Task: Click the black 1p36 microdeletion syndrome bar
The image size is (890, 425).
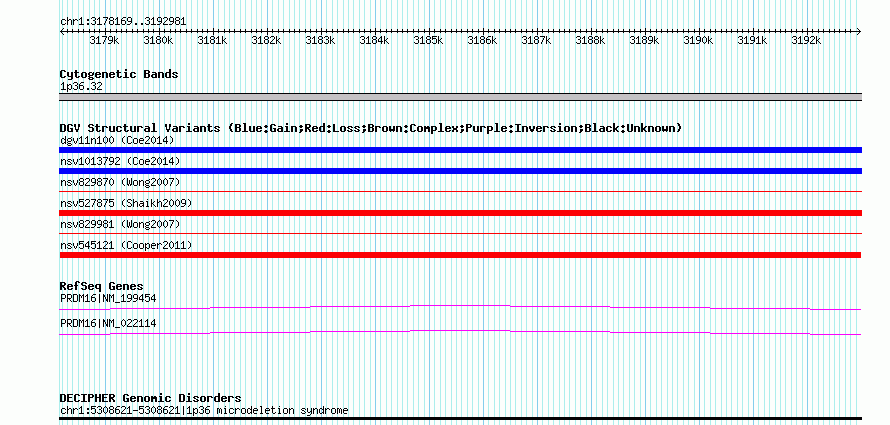Action: point(460,419)
